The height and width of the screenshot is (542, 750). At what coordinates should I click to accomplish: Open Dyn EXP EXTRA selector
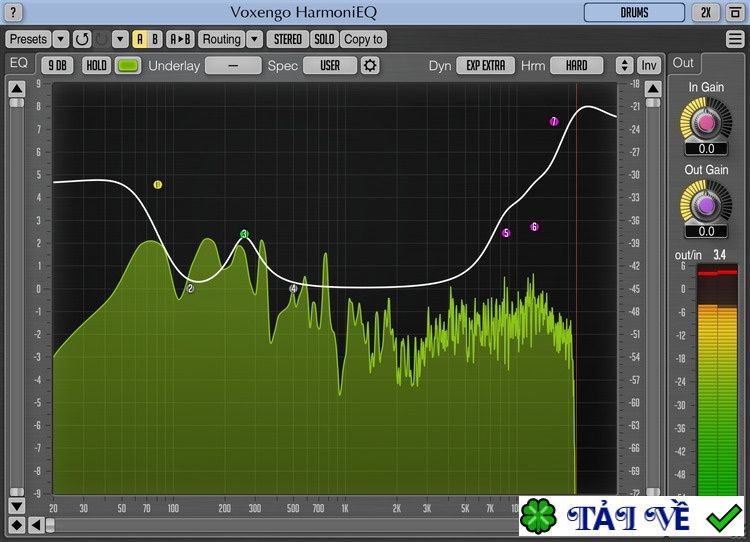click(485, 65)
